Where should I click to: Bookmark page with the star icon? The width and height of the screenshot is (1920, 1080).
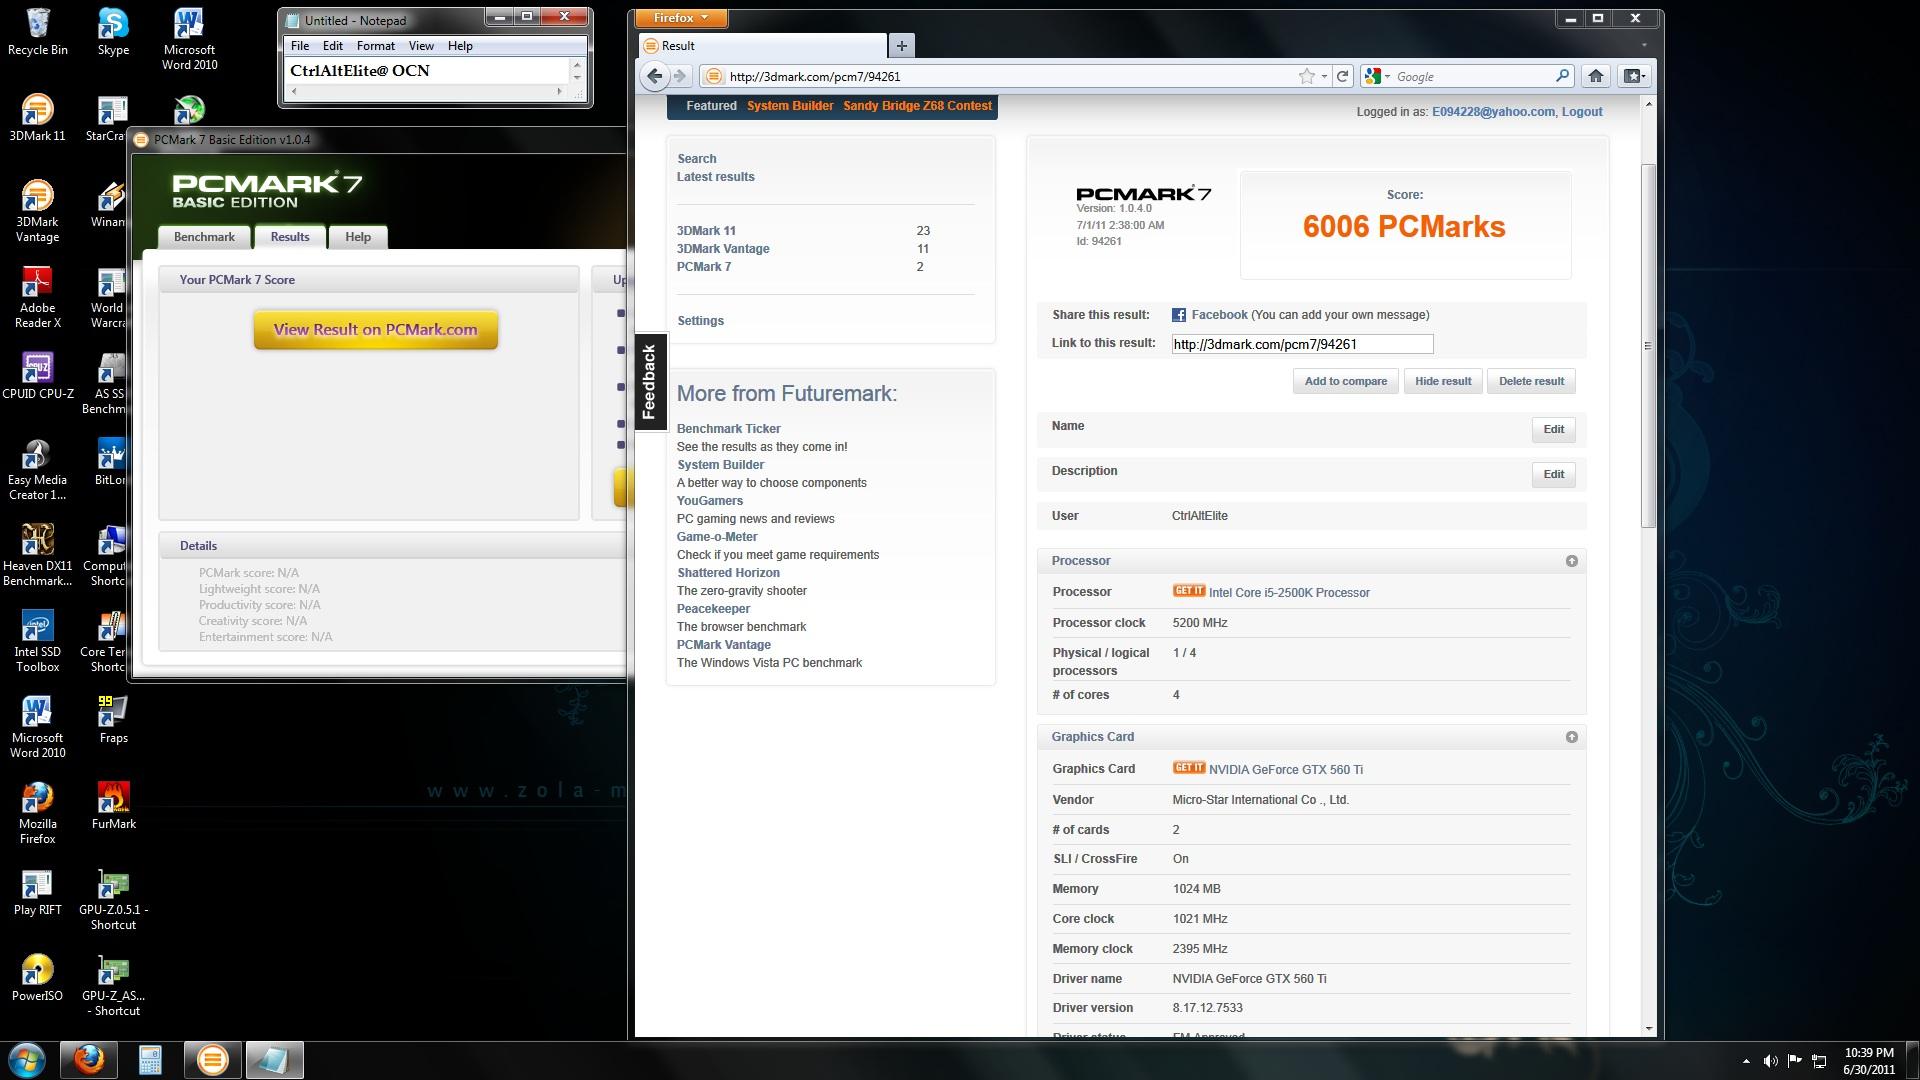1306,76
